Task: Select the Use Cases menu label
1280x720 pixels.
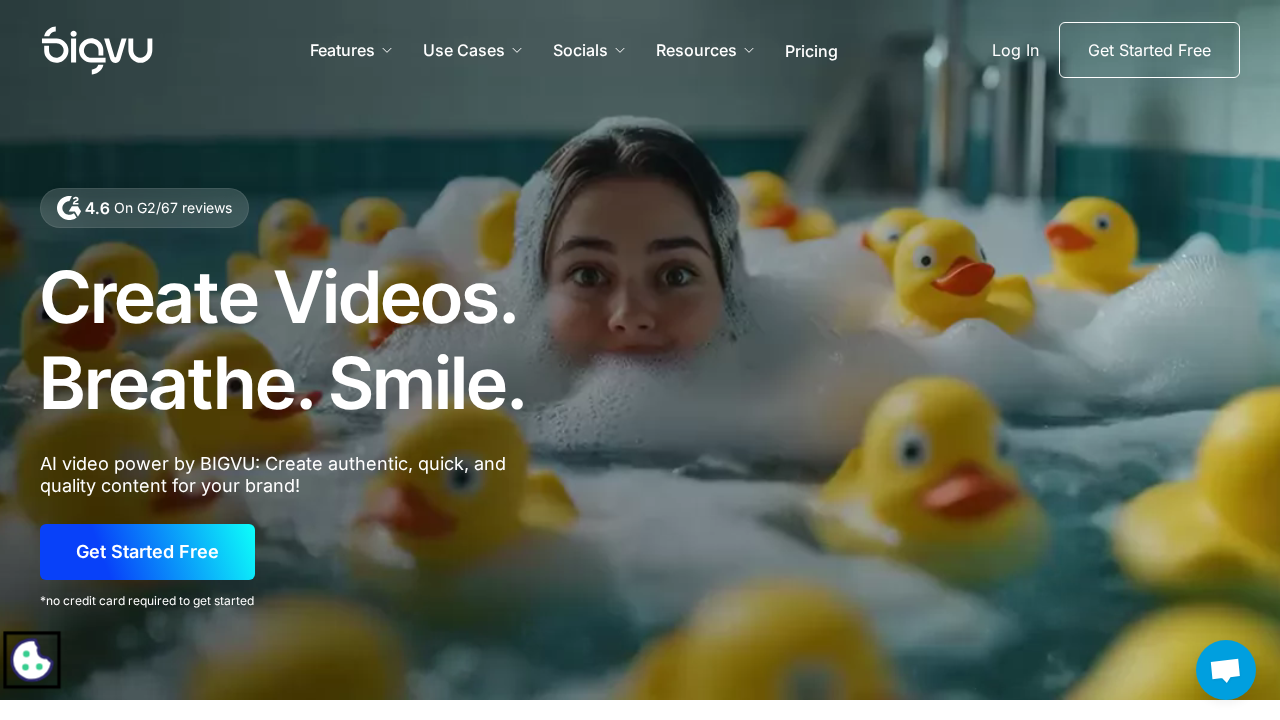Action: pyautogui.click(x=463, y=50)
